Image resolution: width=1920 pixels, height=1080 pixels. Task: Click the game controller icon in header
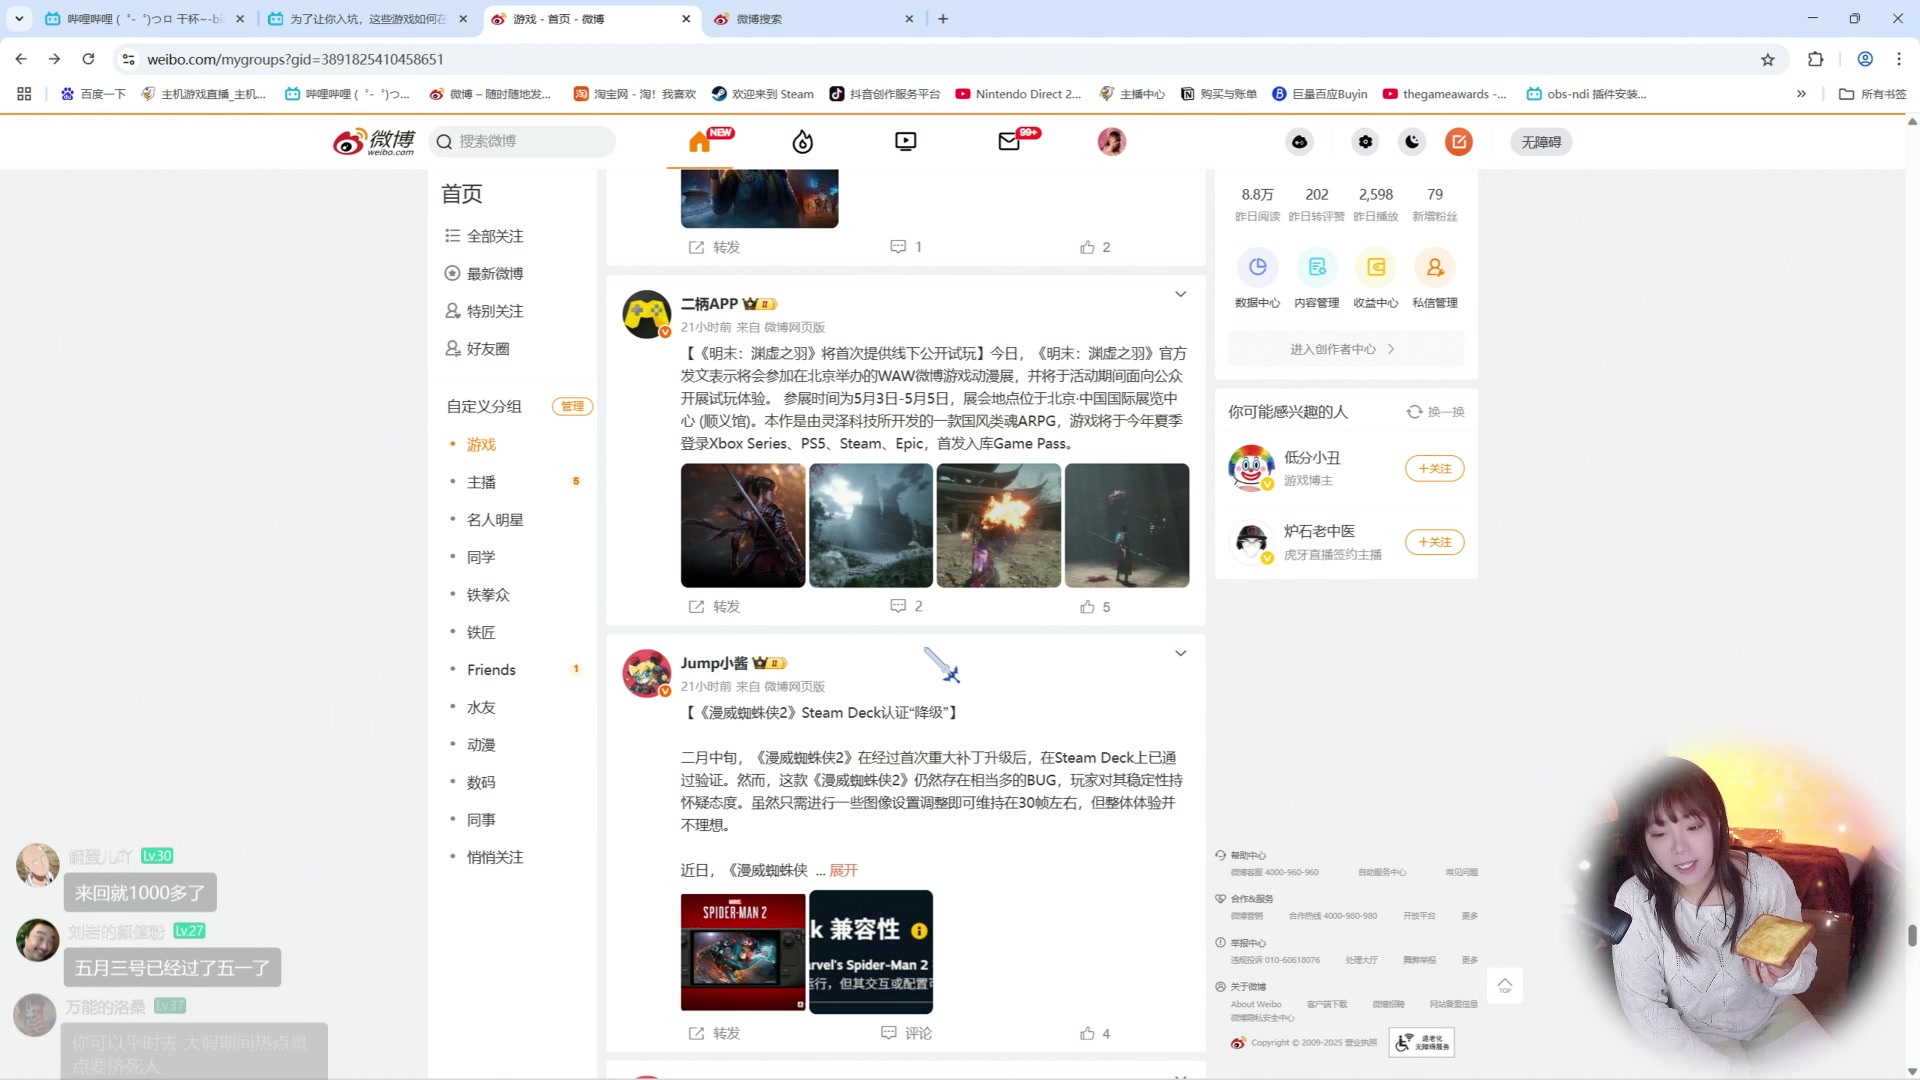pyautogui.click(x=1299, y=142)
